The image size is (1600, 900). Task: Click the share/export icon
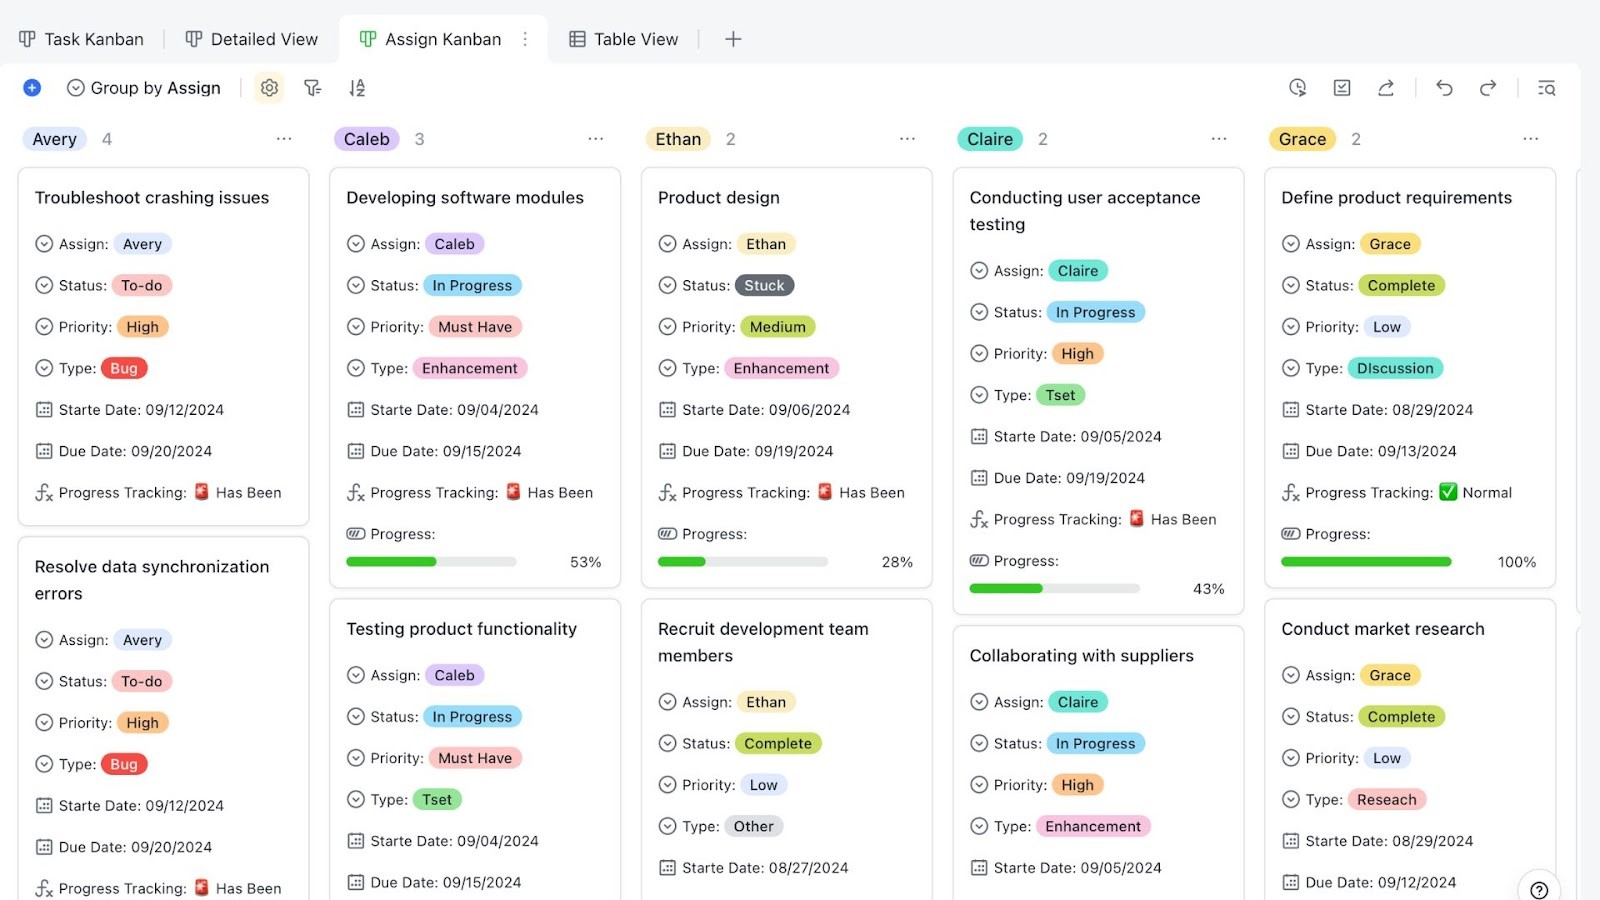tap(1385, 88)
